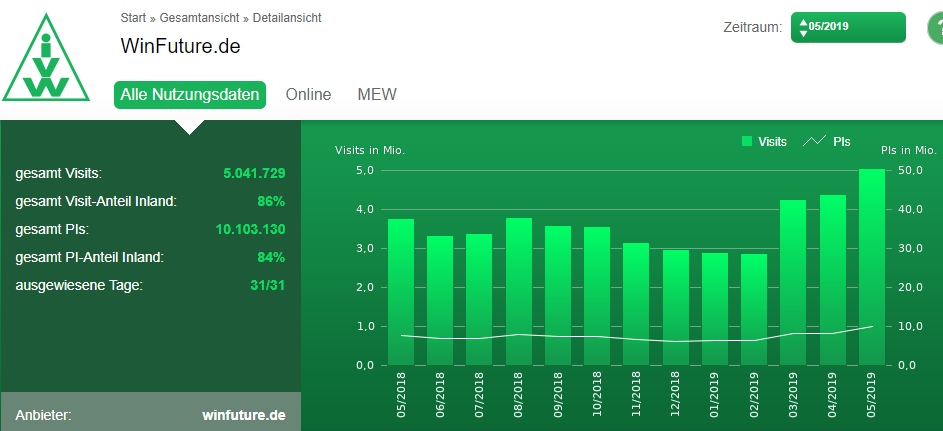This screenshot has height=431, width=943.
Task: Click the WinFuture.de page title
Action: pos(180,46)
